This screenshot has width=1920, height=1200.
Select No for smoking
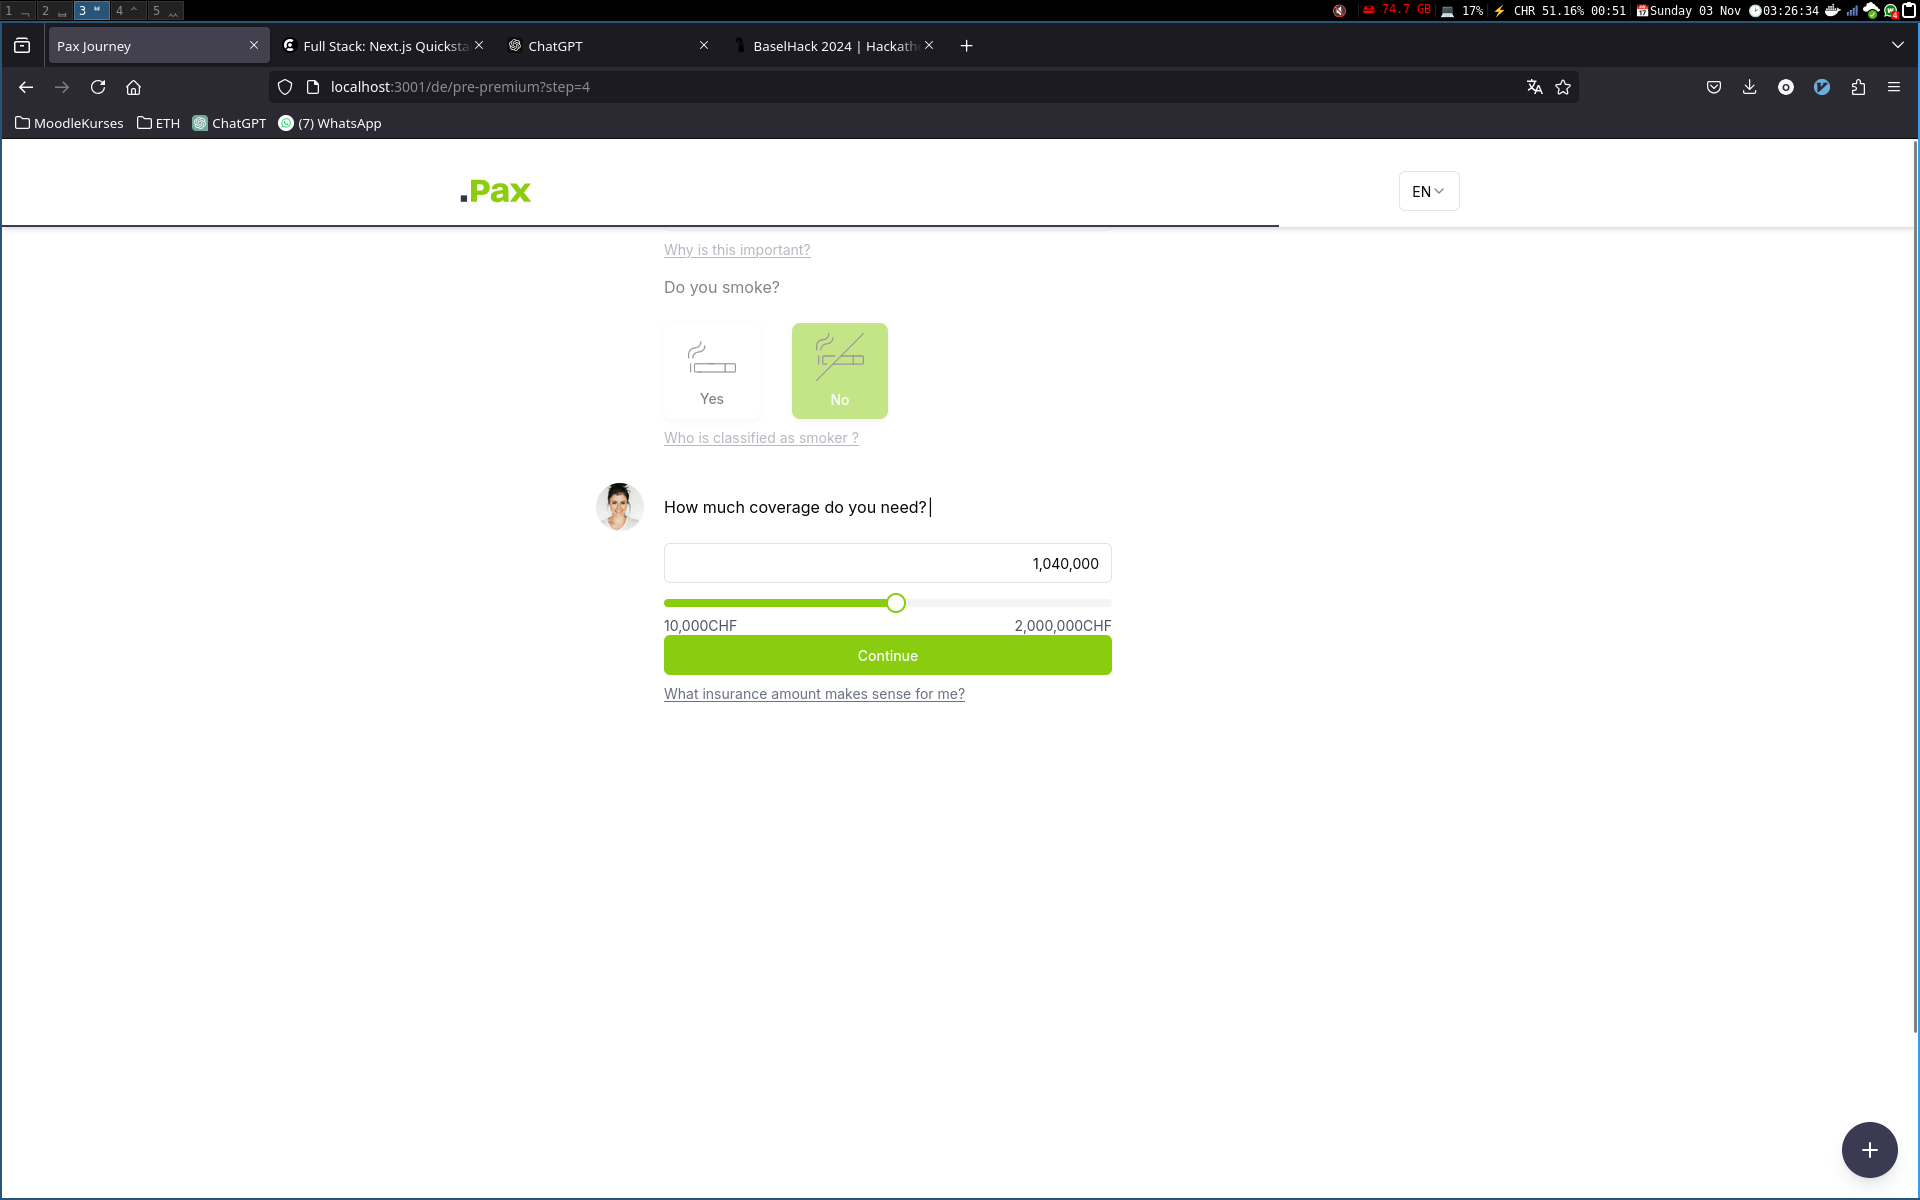[x=839, y=371]
